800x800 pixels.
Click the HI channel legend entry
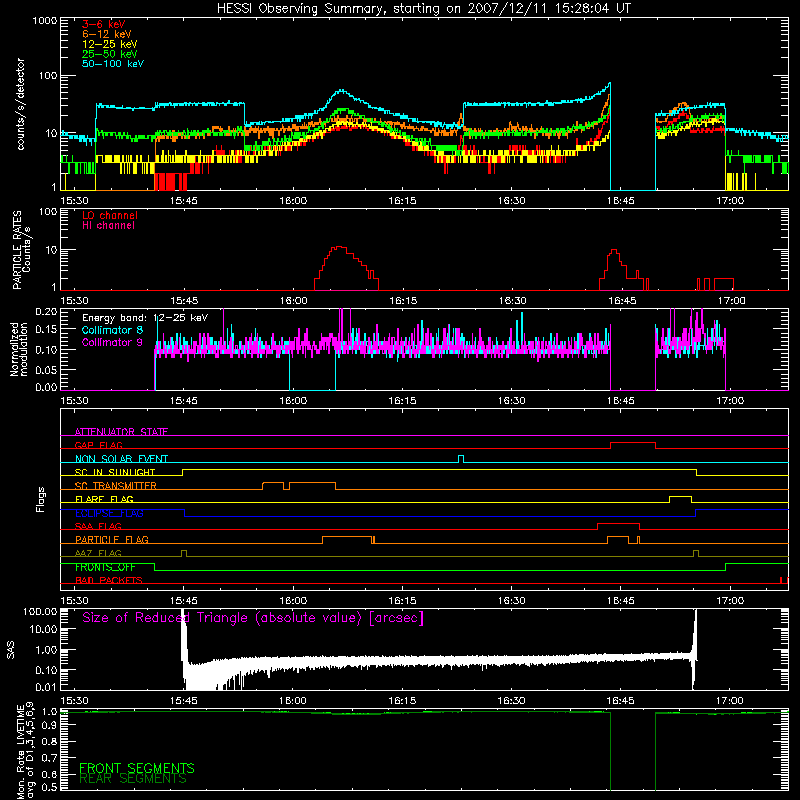tap(108, 226)
